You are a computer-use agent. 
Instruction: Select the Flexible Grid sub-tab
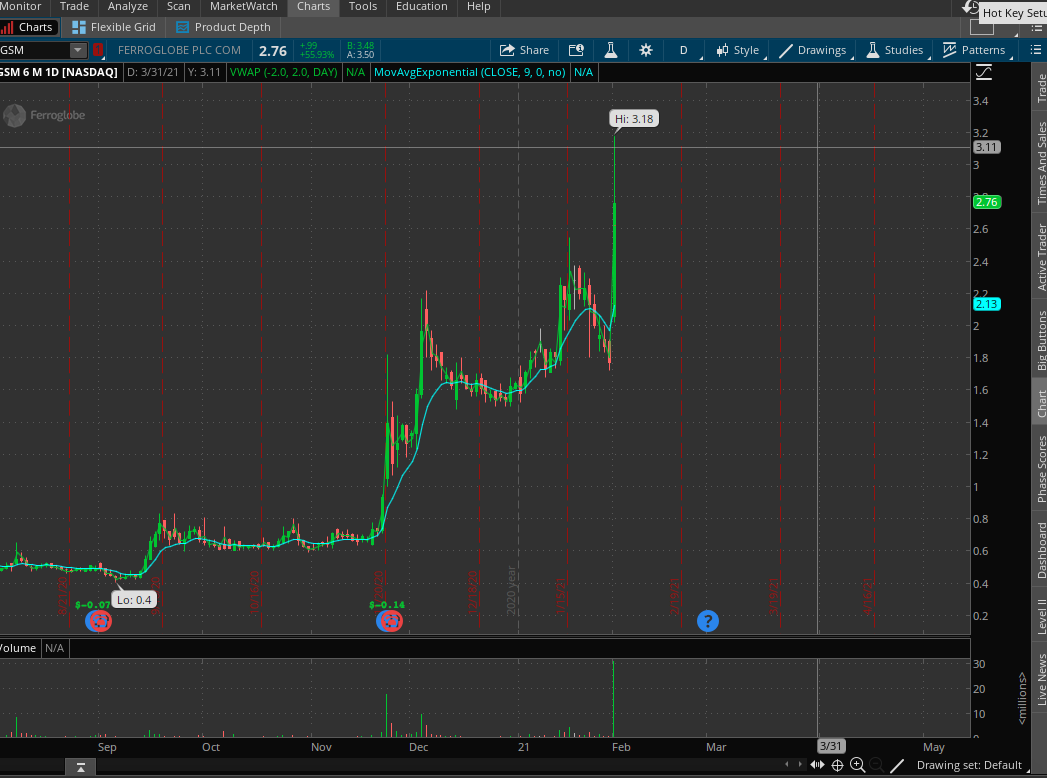pyautogui.click(x=114, y=27)
